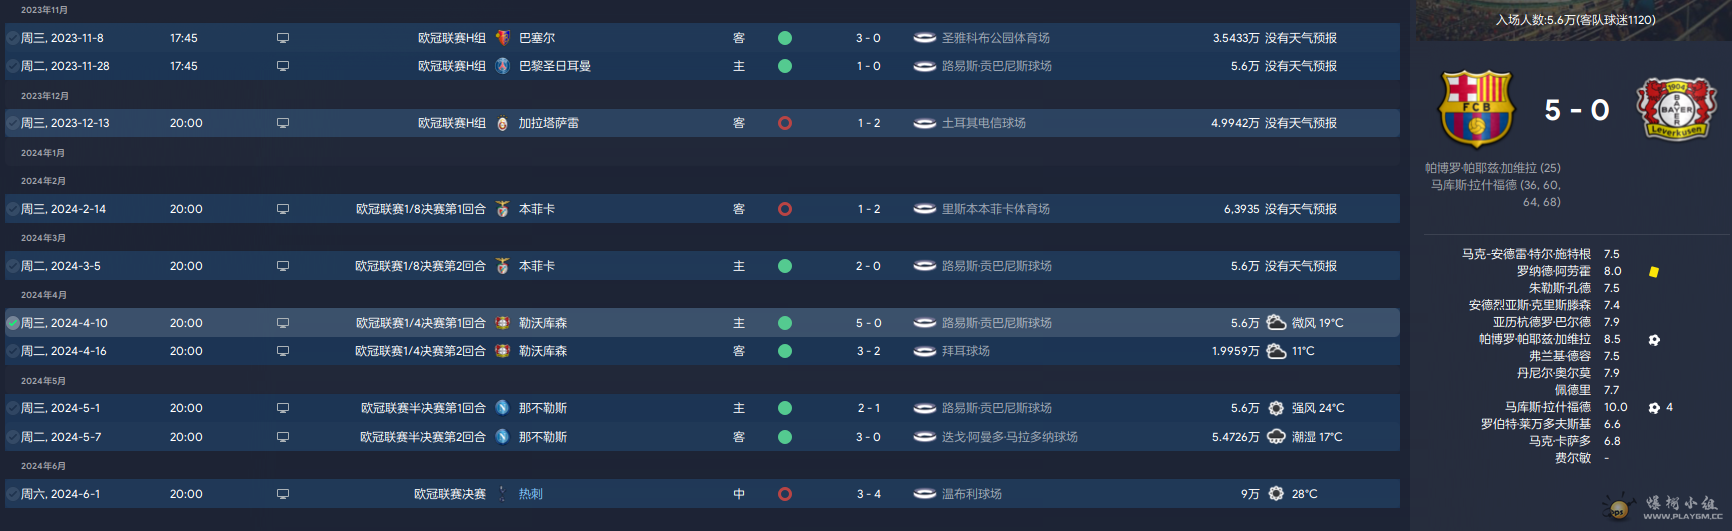
Task: Toggle the checkmark for the 2024-6-1 final
Action: point(13,494)
